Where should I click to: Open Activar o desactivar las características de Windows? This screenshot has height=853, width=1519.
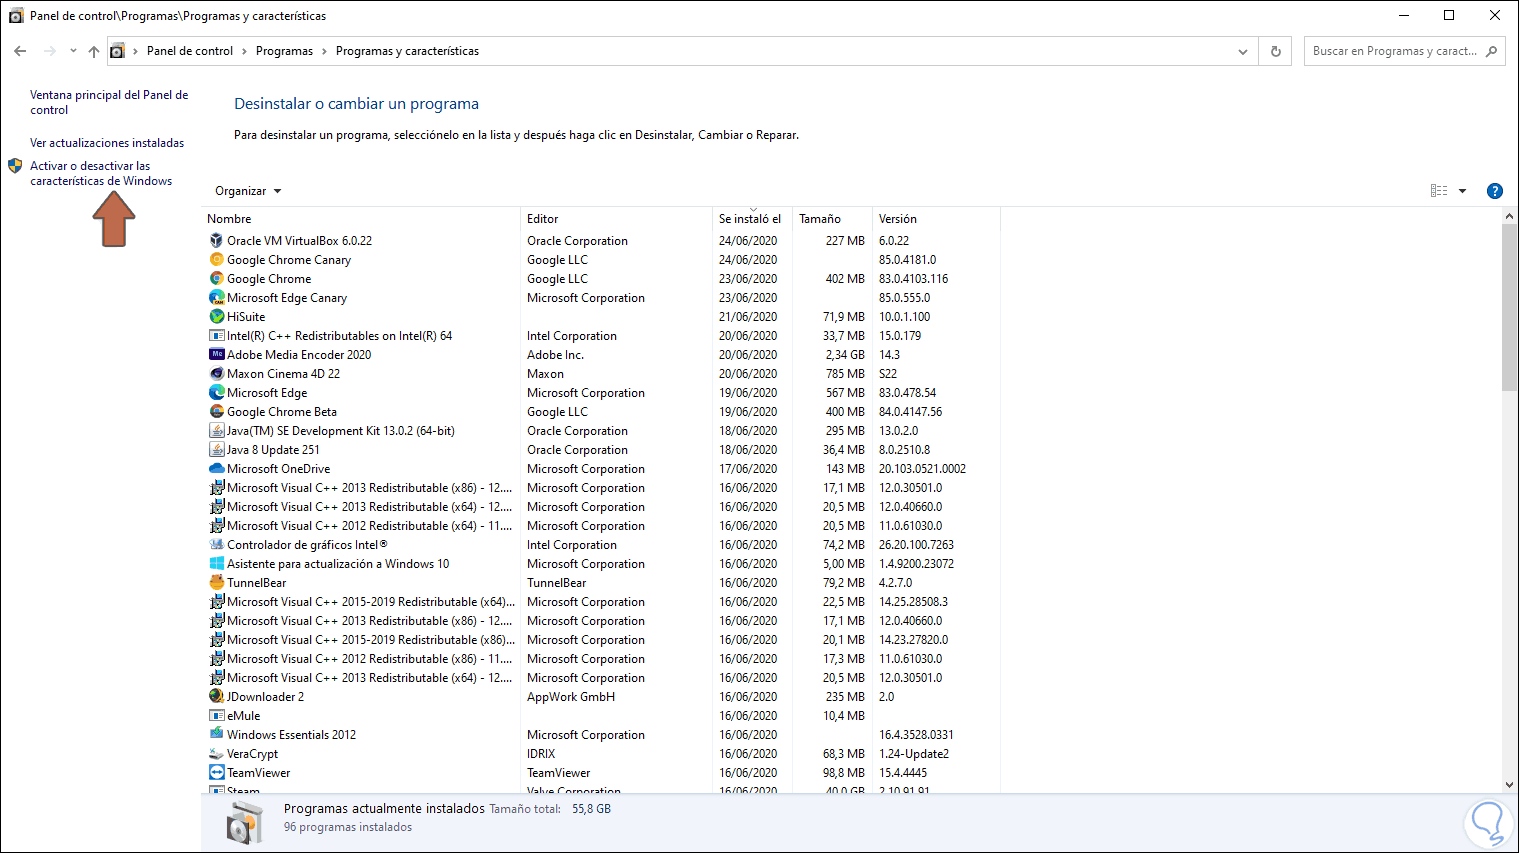coord(101,173)
